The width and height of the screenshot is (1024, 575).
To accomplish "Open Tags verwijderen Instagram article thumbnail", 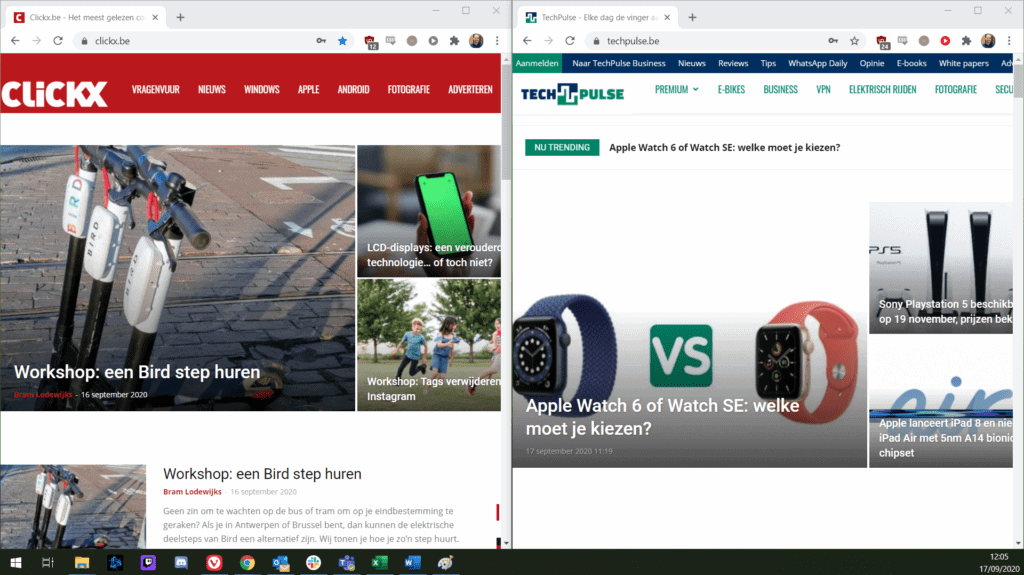I will click(429, 345).
